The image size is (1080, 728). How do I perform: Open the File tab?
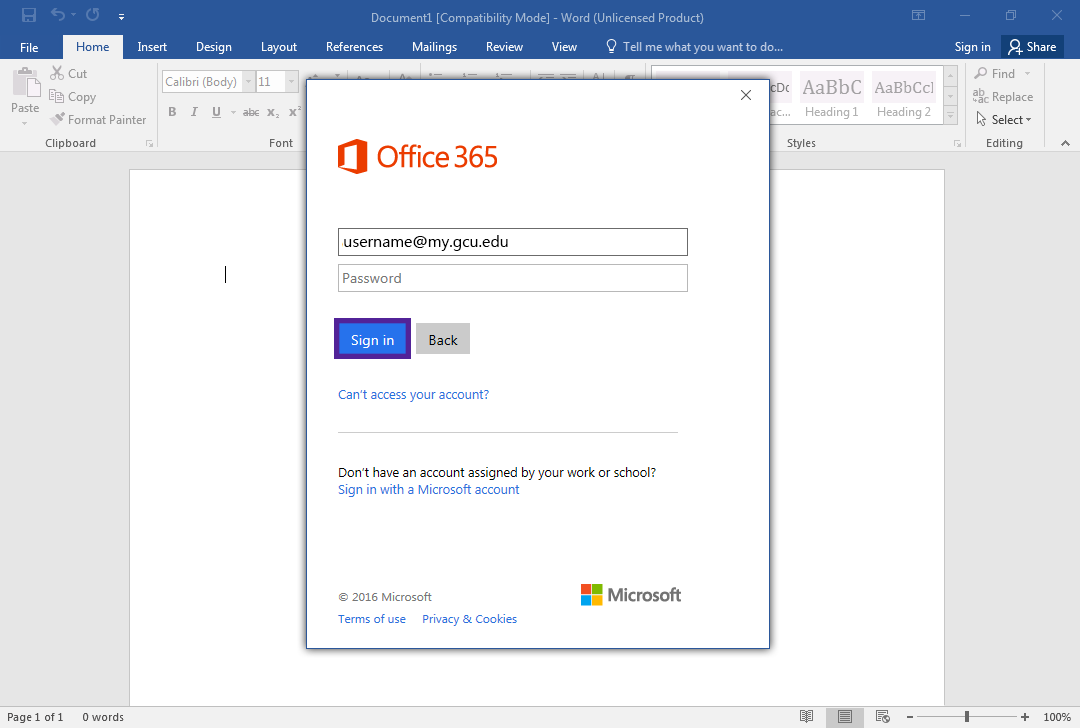pyautogui.click(x=29, y=47)
